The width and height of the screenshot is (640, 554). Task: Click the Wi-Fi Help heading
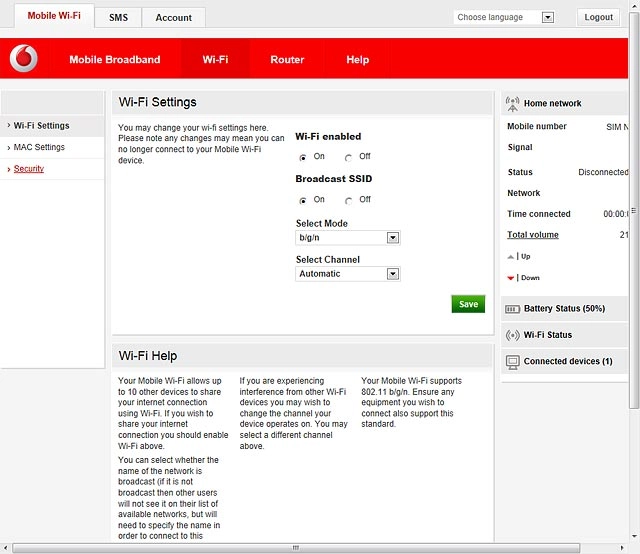coord(148,356)
